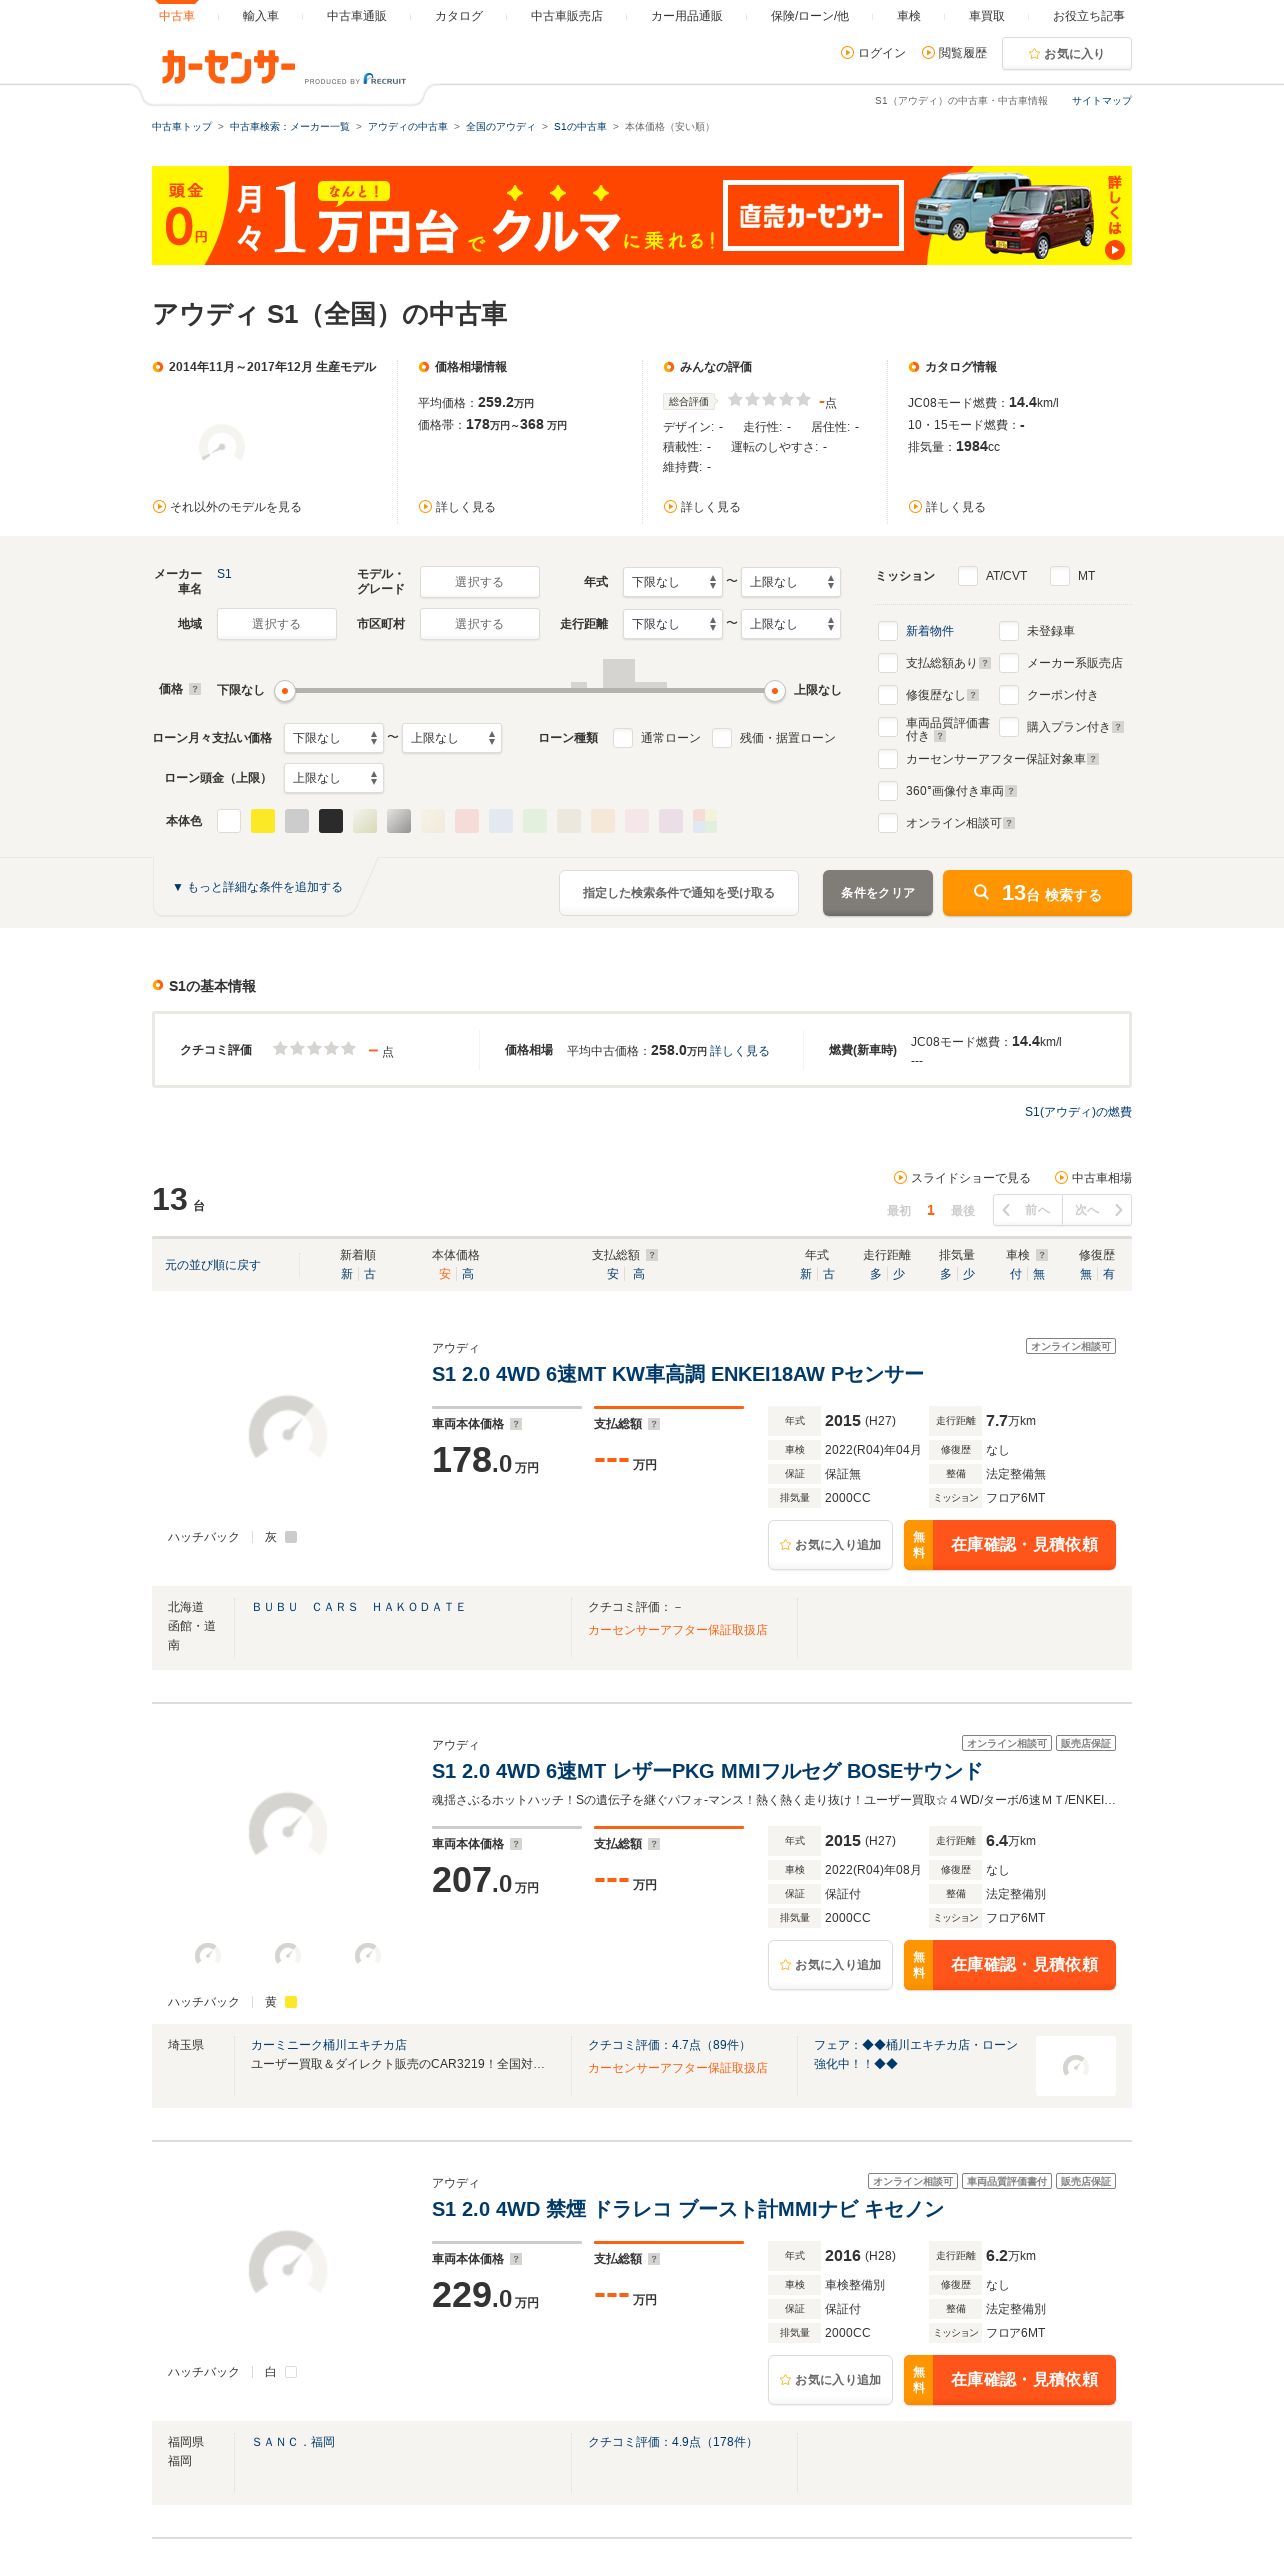This screenshot has height=2568, width=1284.
Task: Click the スライドショーで見る arrow icon
Action: tap(900, 1178)
